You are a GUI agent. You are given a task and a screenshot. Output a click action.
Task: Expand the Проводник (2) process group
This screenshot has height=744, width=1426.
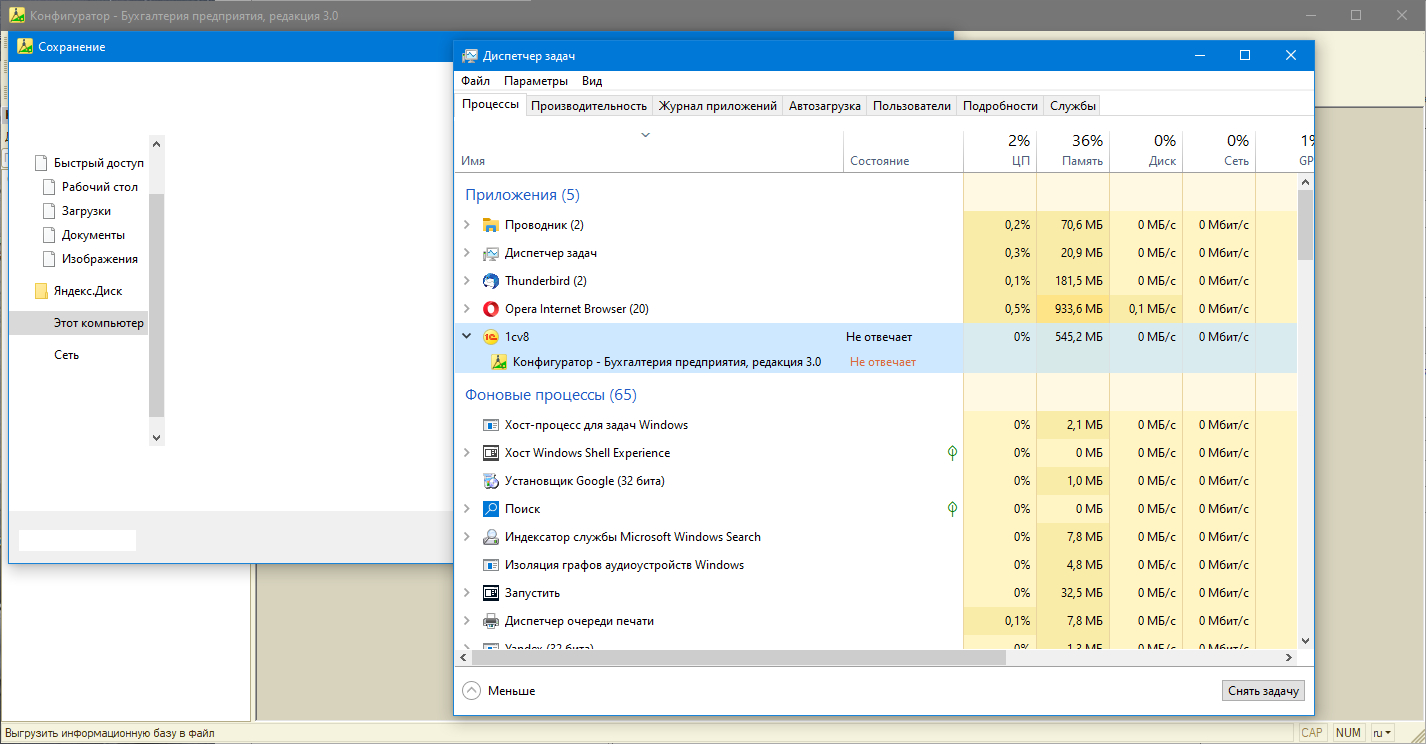[x=466, y=225]
